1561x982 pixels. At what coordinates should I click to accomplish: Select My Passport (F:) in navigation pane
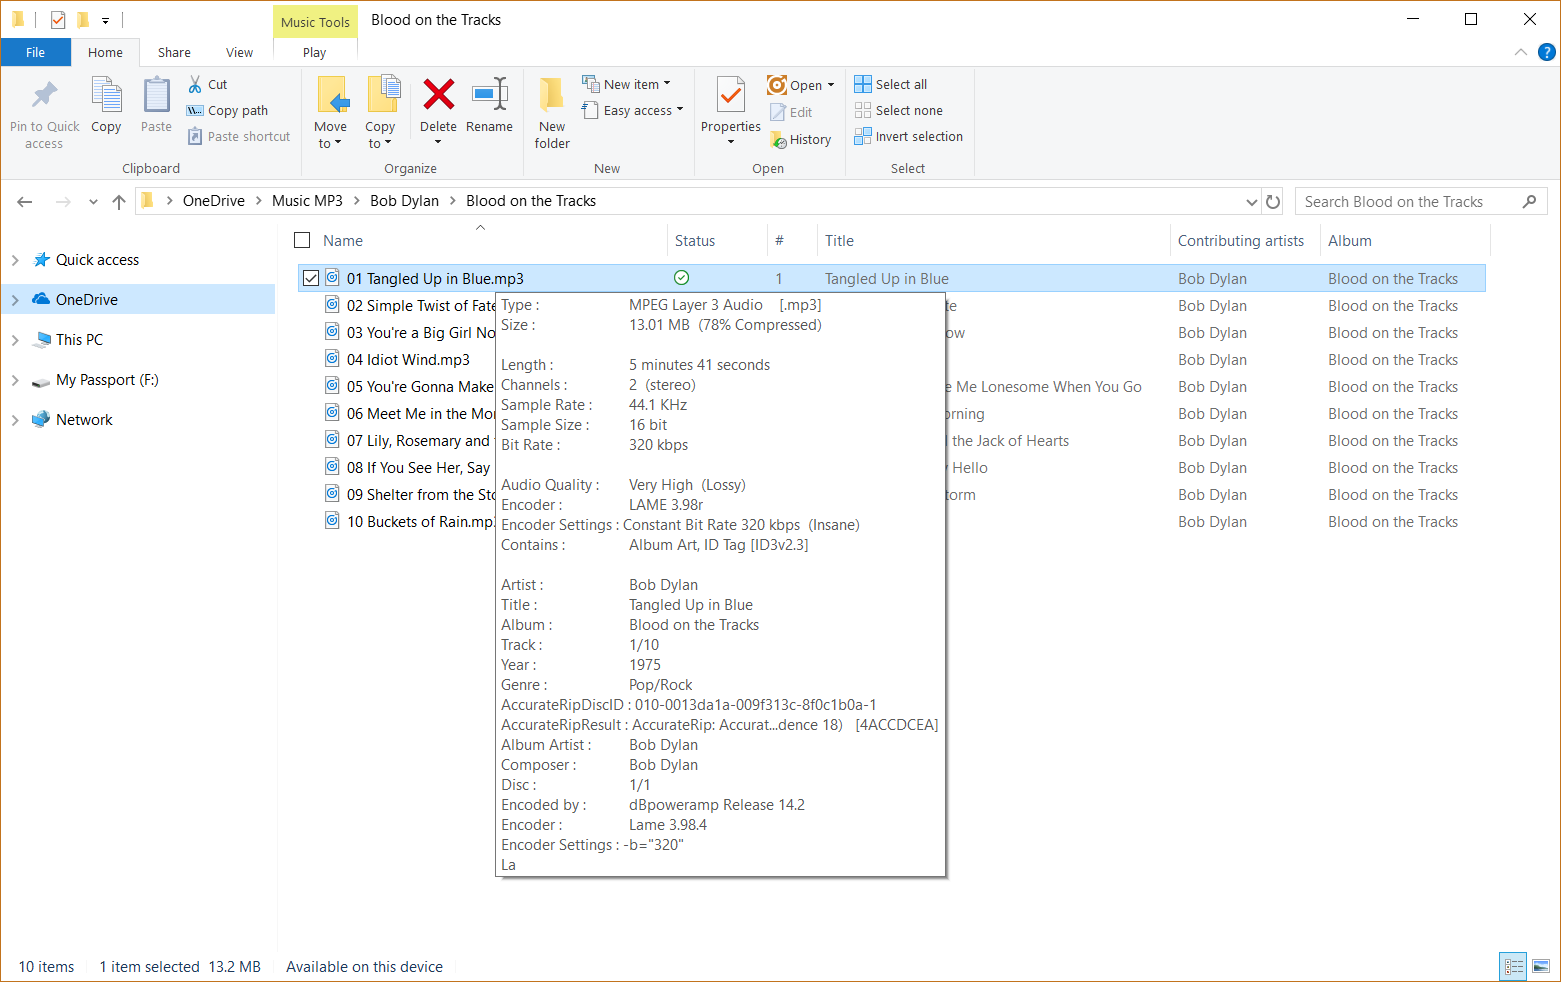tap(107, 380)
